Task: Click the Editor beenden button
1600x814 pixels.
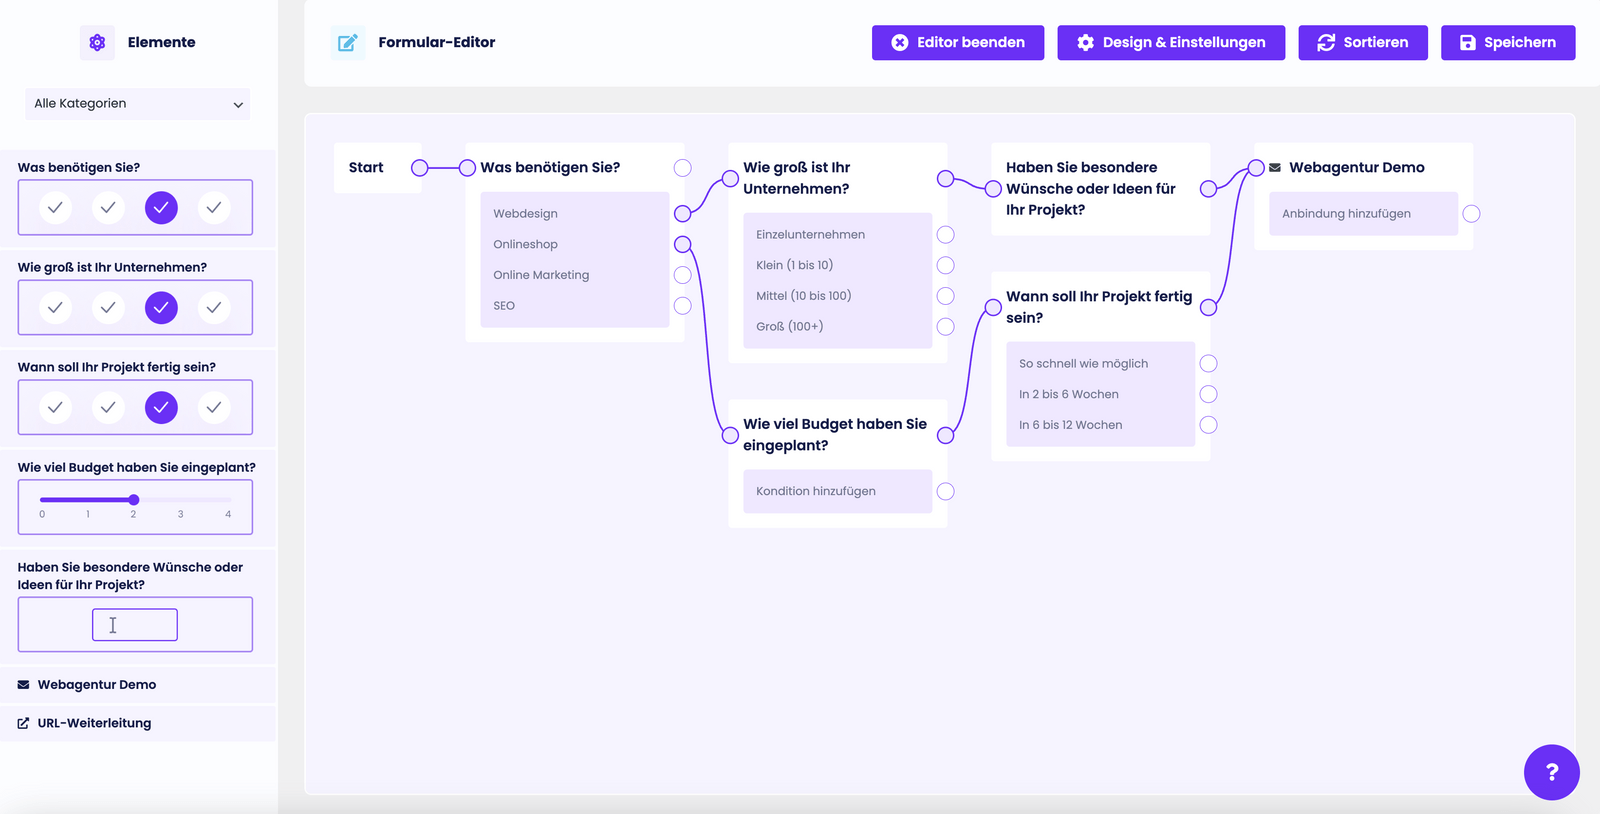Action: pyautogui.click(x=957, y=43)
